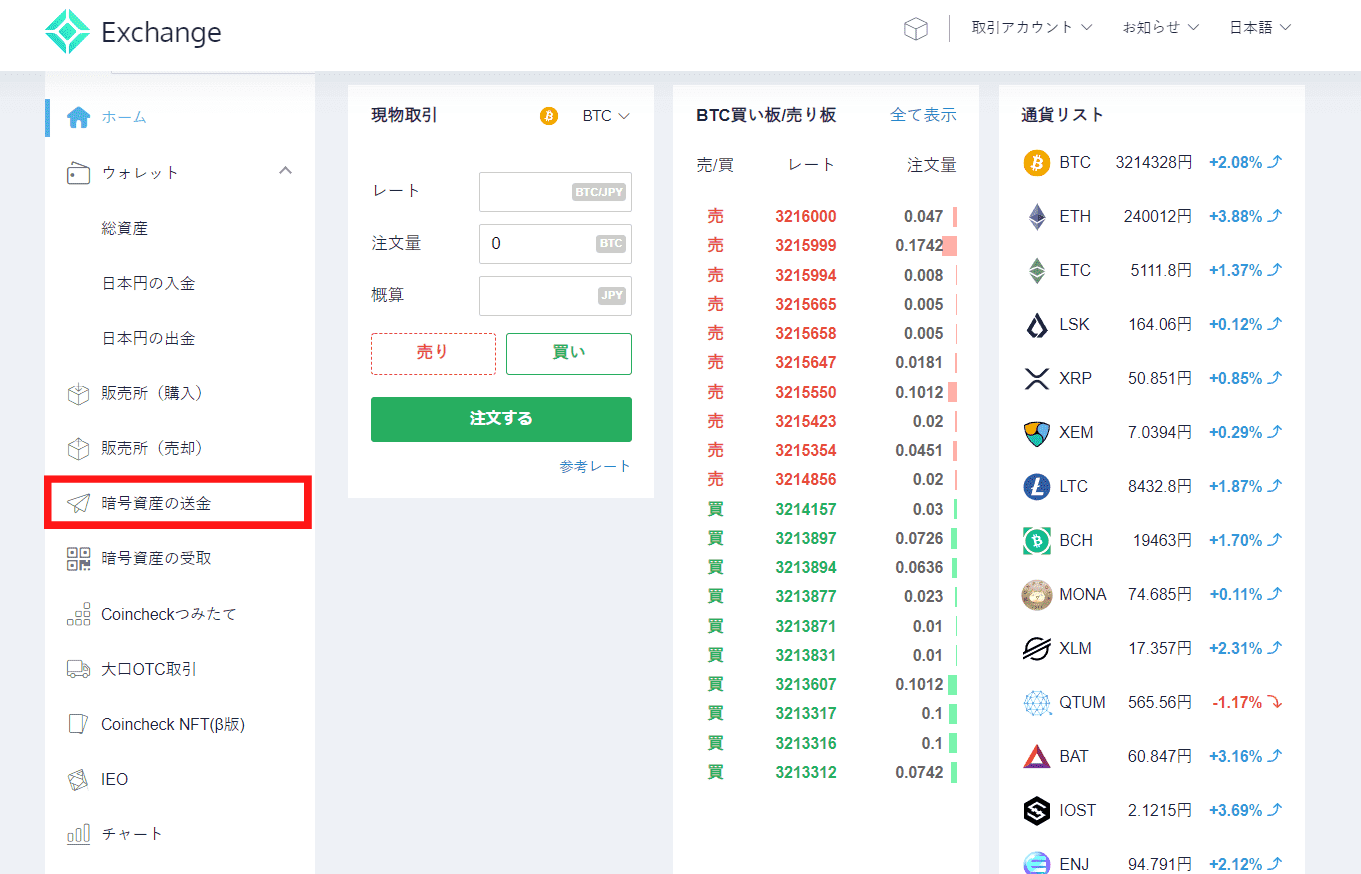
Task: Click the 全て表示 link
Action: [923, 115]
